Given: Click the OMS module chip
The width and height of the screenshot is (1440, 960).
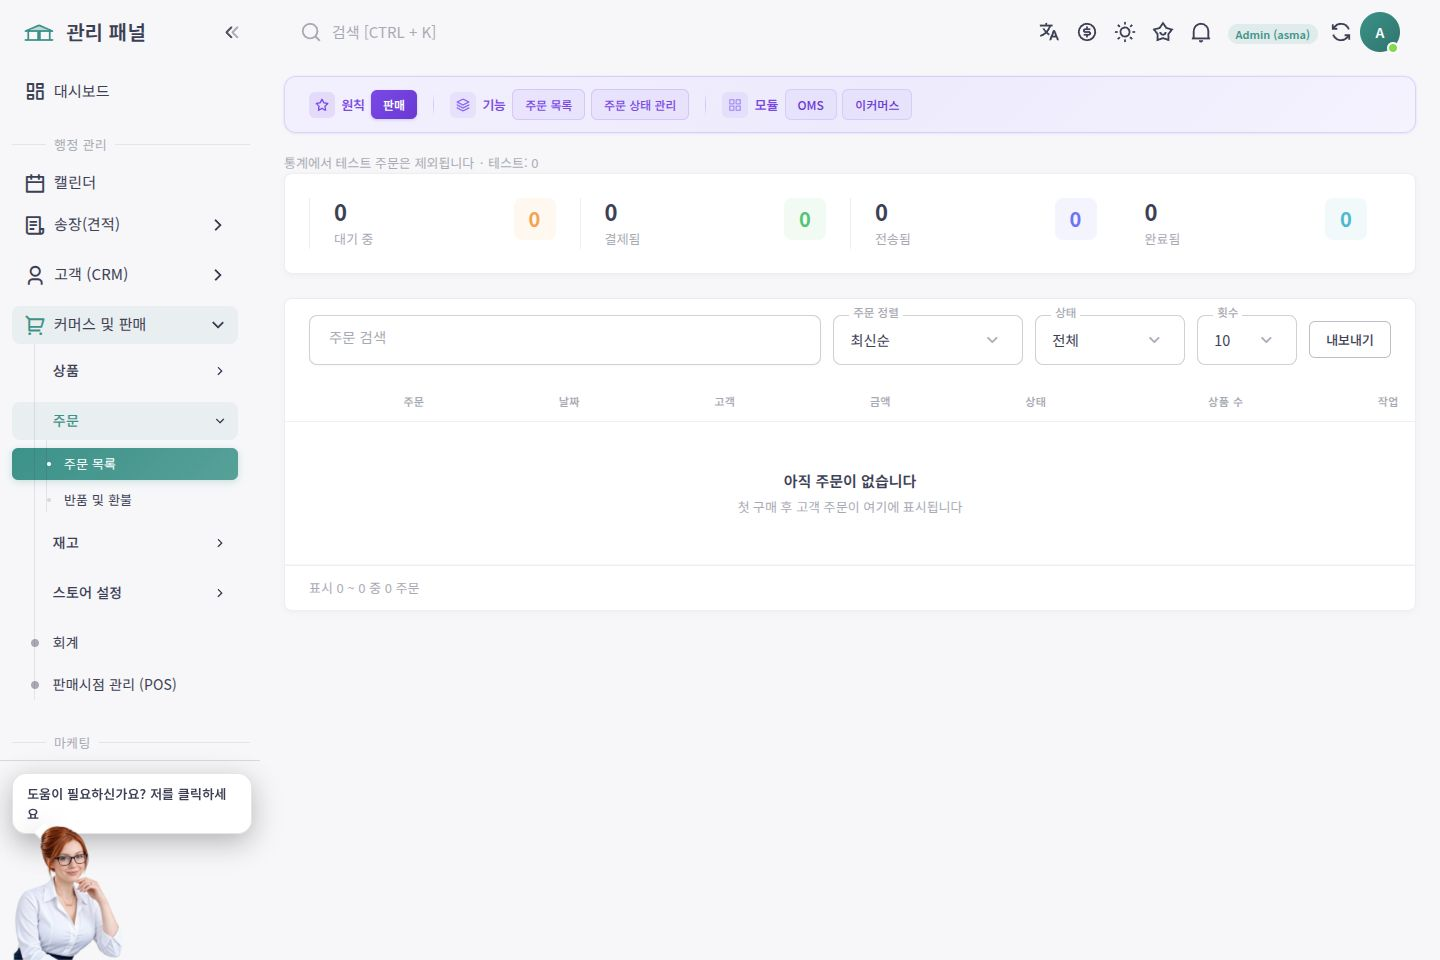Looking at the screenshot, I should point(811,105).
